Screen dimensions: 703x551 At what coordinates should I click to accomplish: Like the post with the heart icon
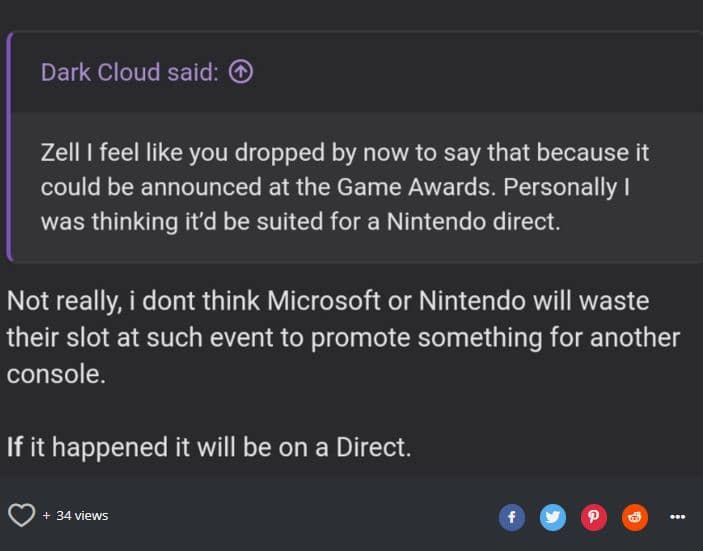21,516
